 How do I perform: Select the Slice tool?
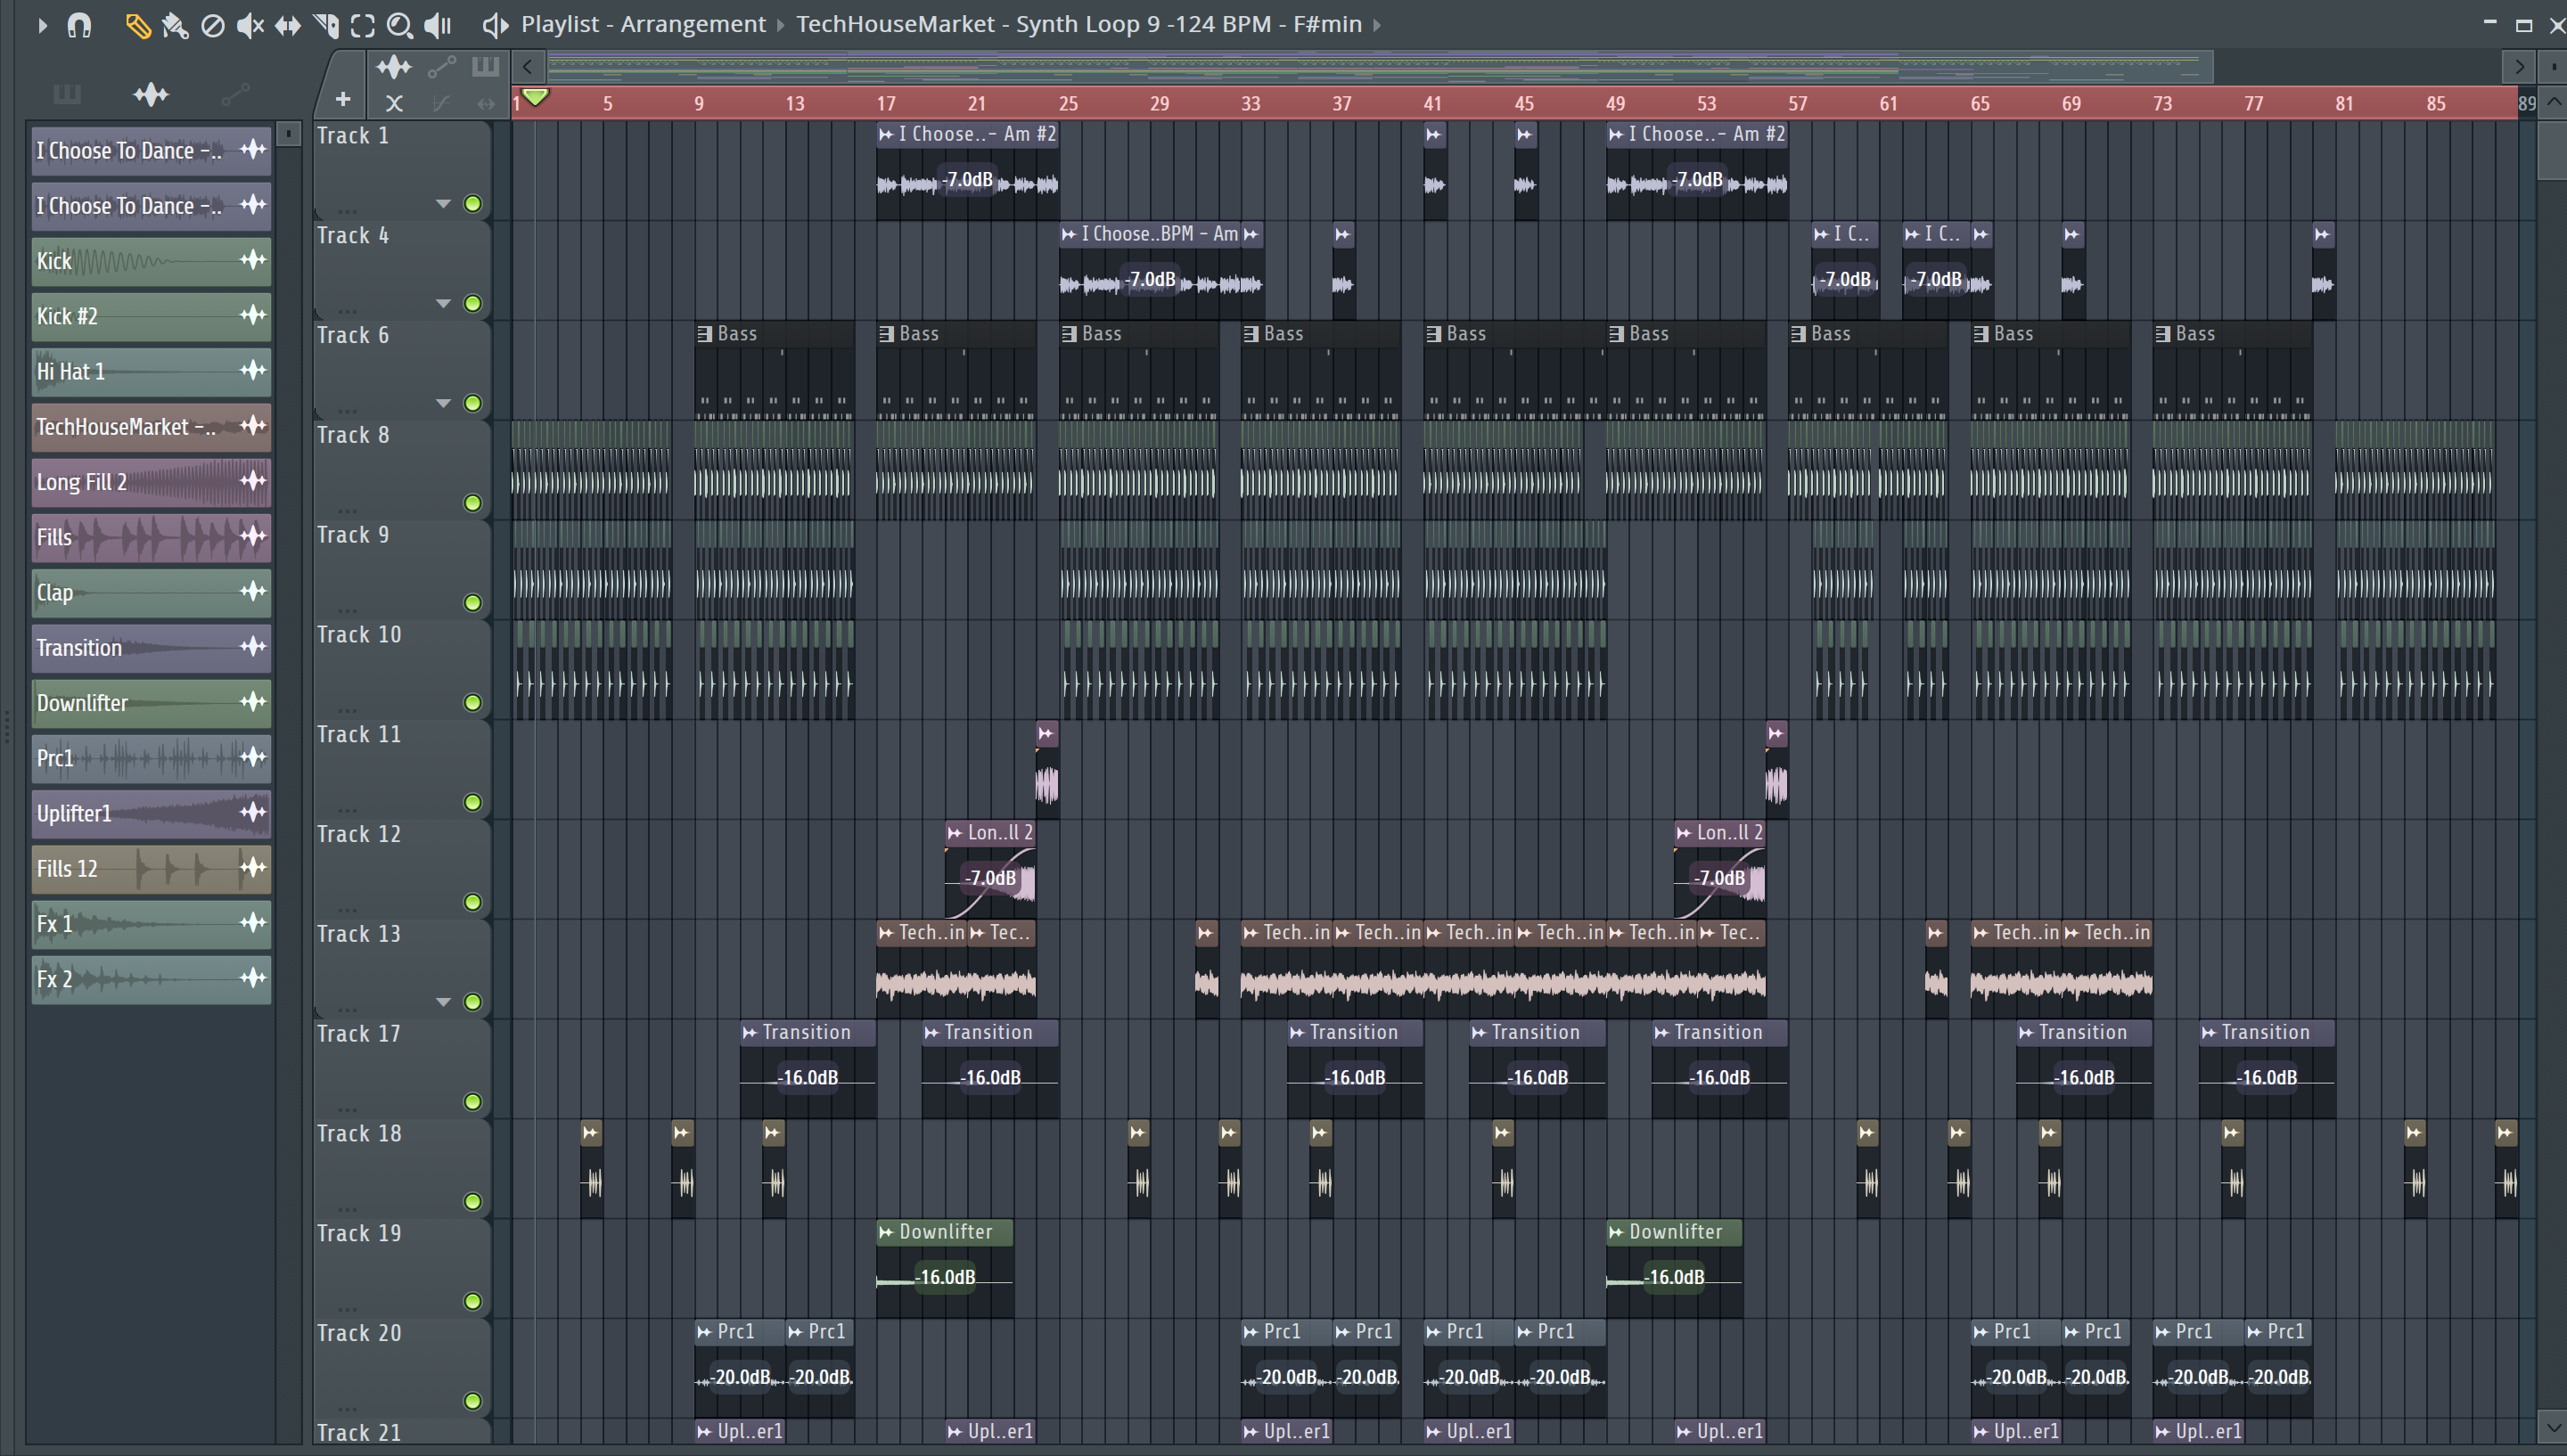pos(326,25)
